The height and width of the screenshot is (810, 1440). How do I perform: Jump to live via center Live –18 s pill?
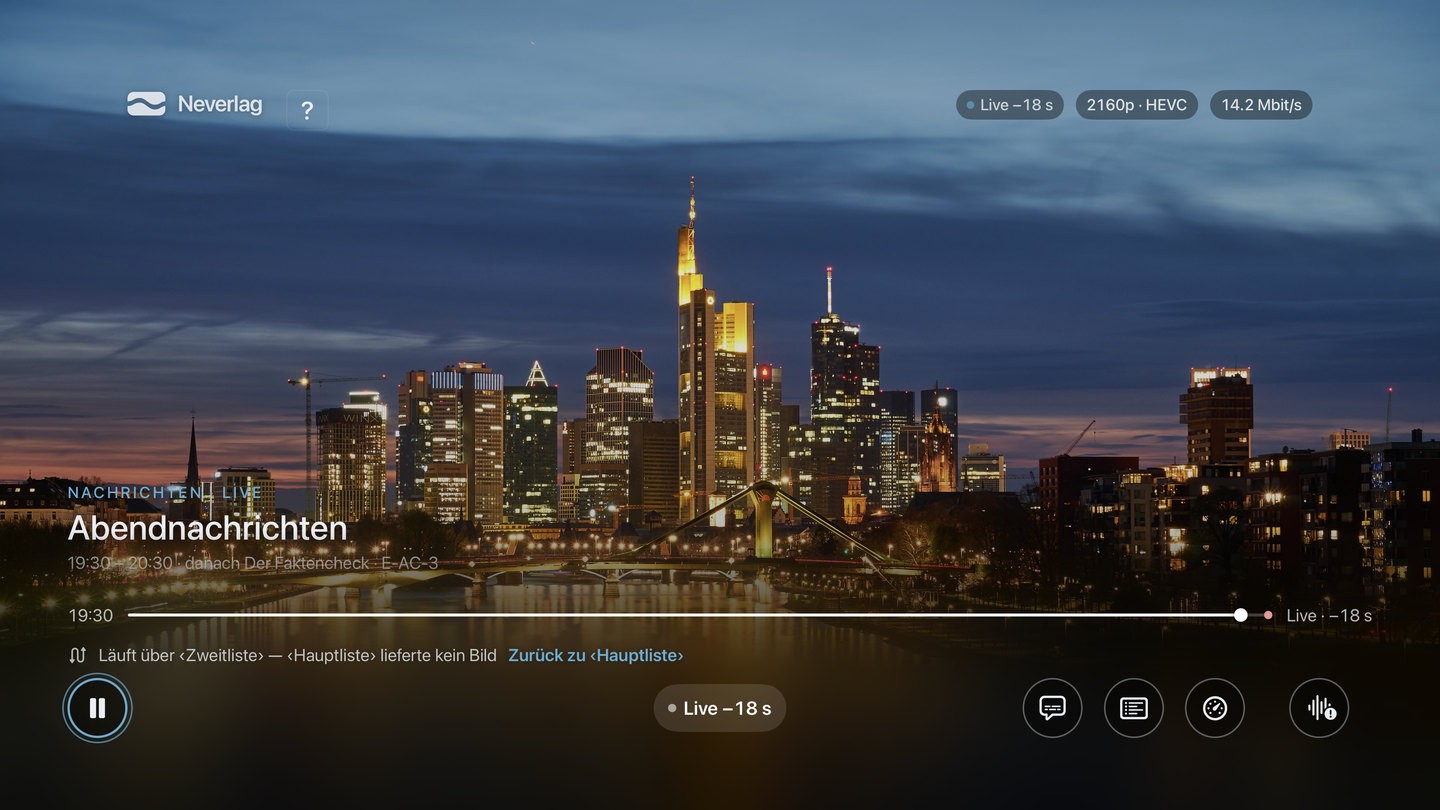pyautogui.click(x=720, y=708)
